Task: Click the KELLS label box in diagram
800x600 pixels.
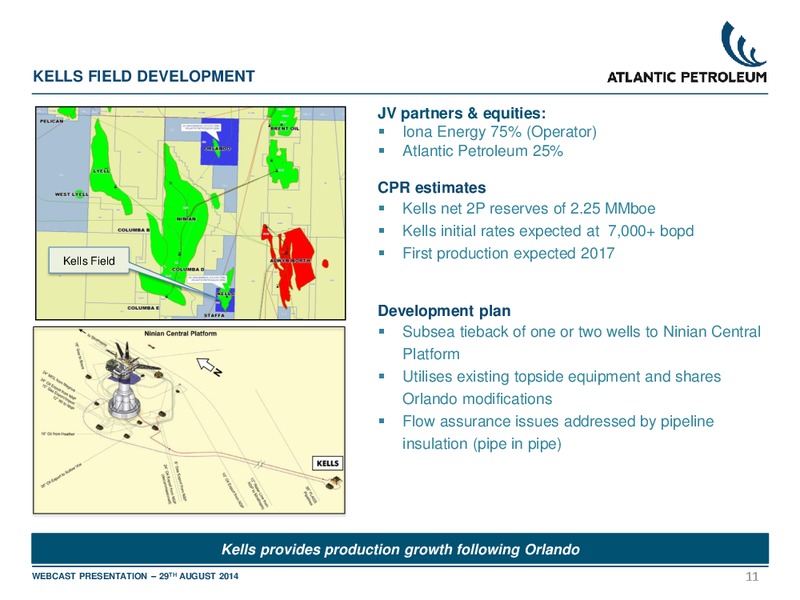Action: [x=327, y=463]
